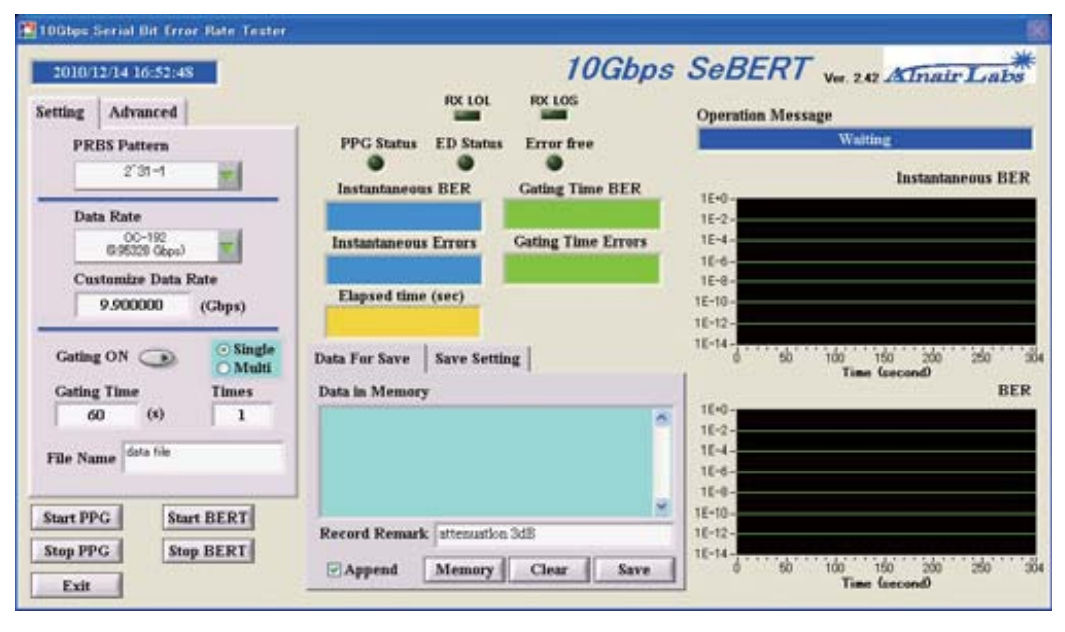Open the Data For Save tab
1065x632 pixels.
(363, 358)
